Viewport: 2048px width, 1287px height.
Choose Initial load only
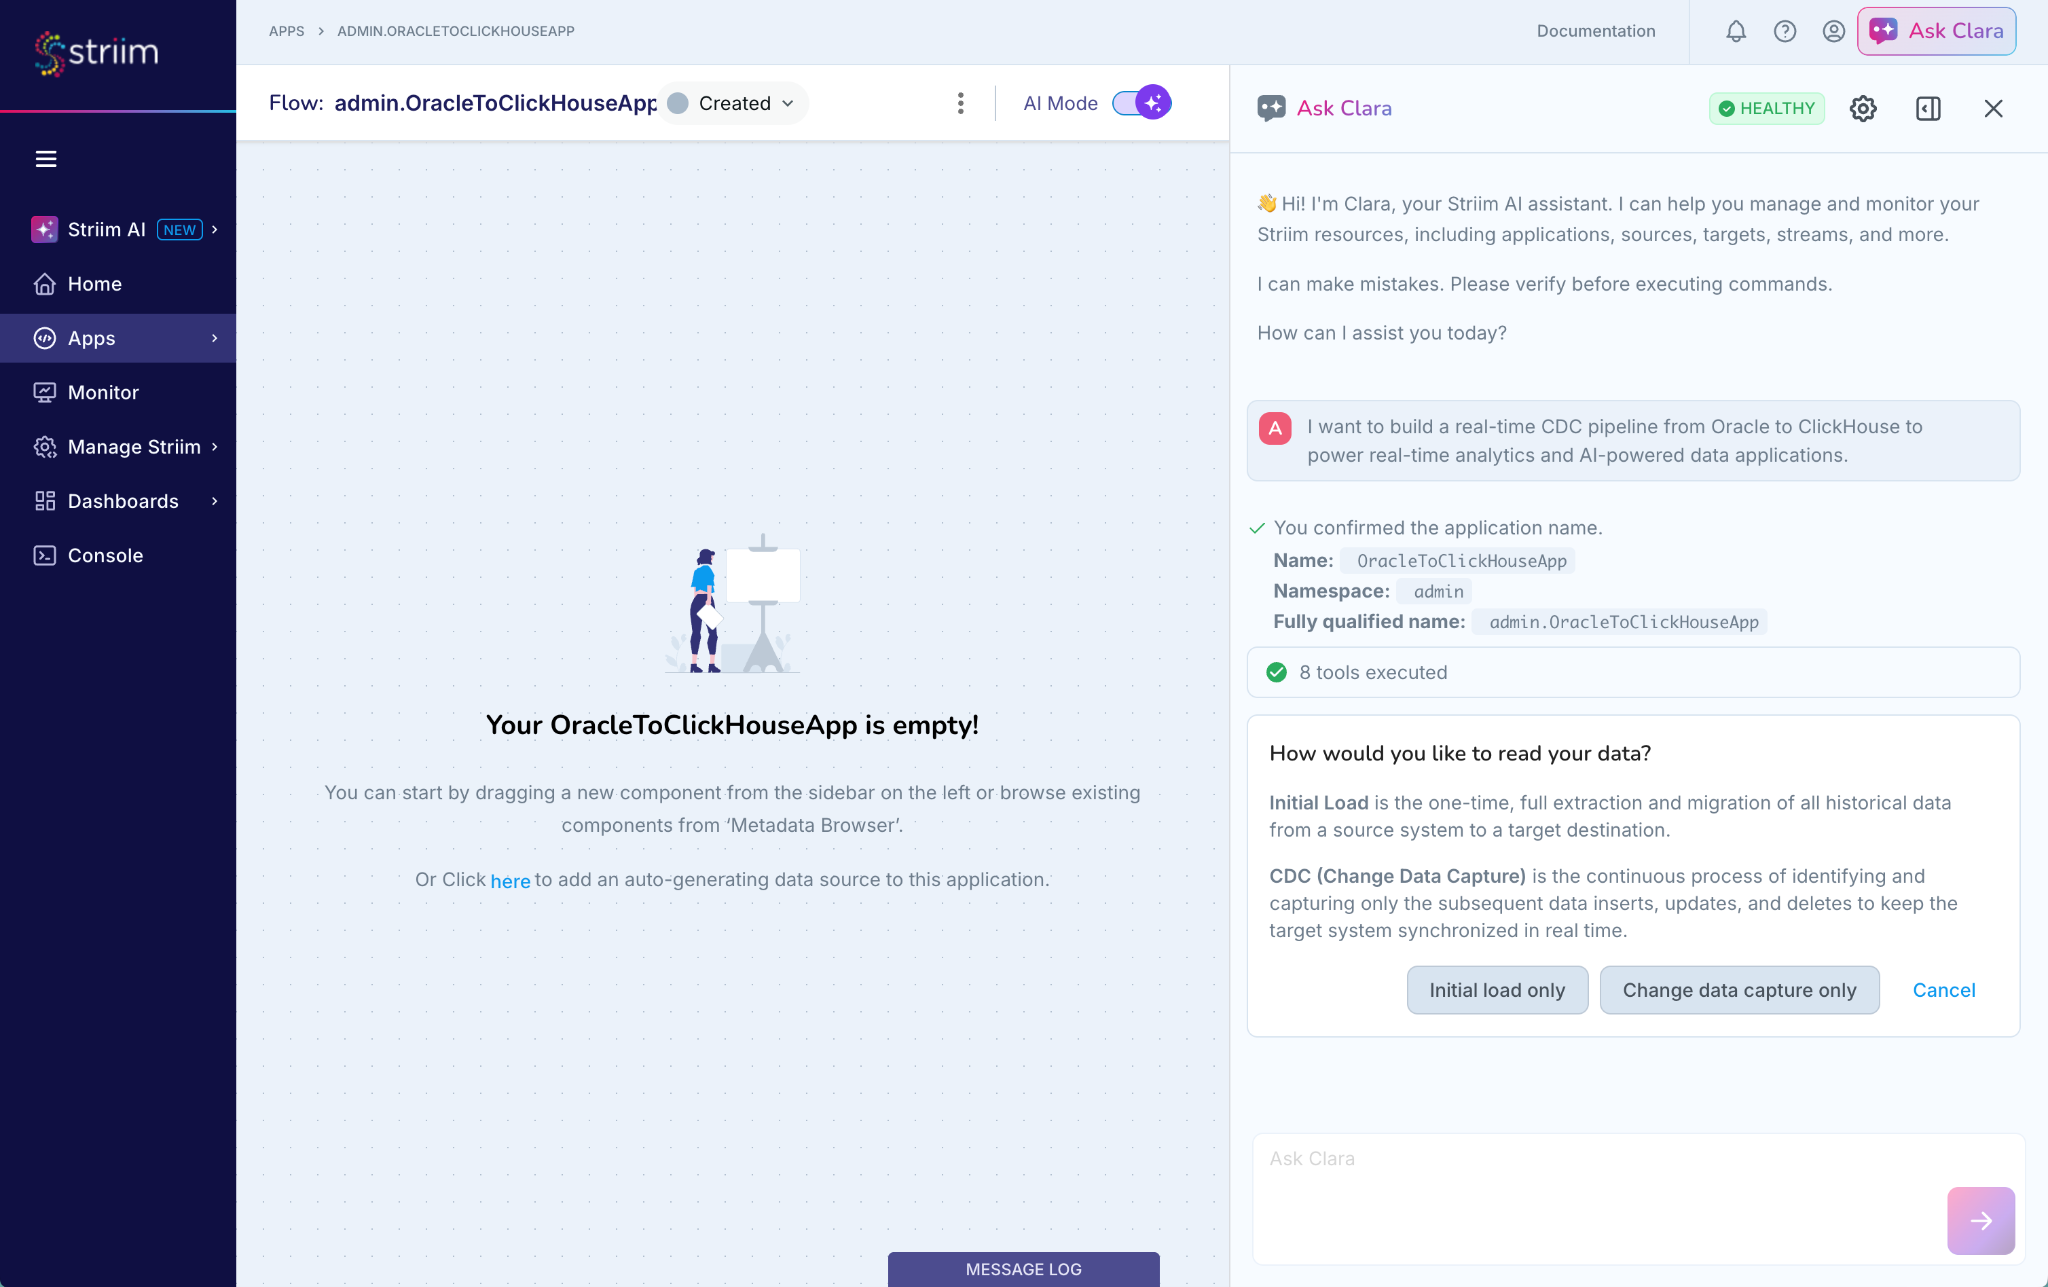[1497, 990]
